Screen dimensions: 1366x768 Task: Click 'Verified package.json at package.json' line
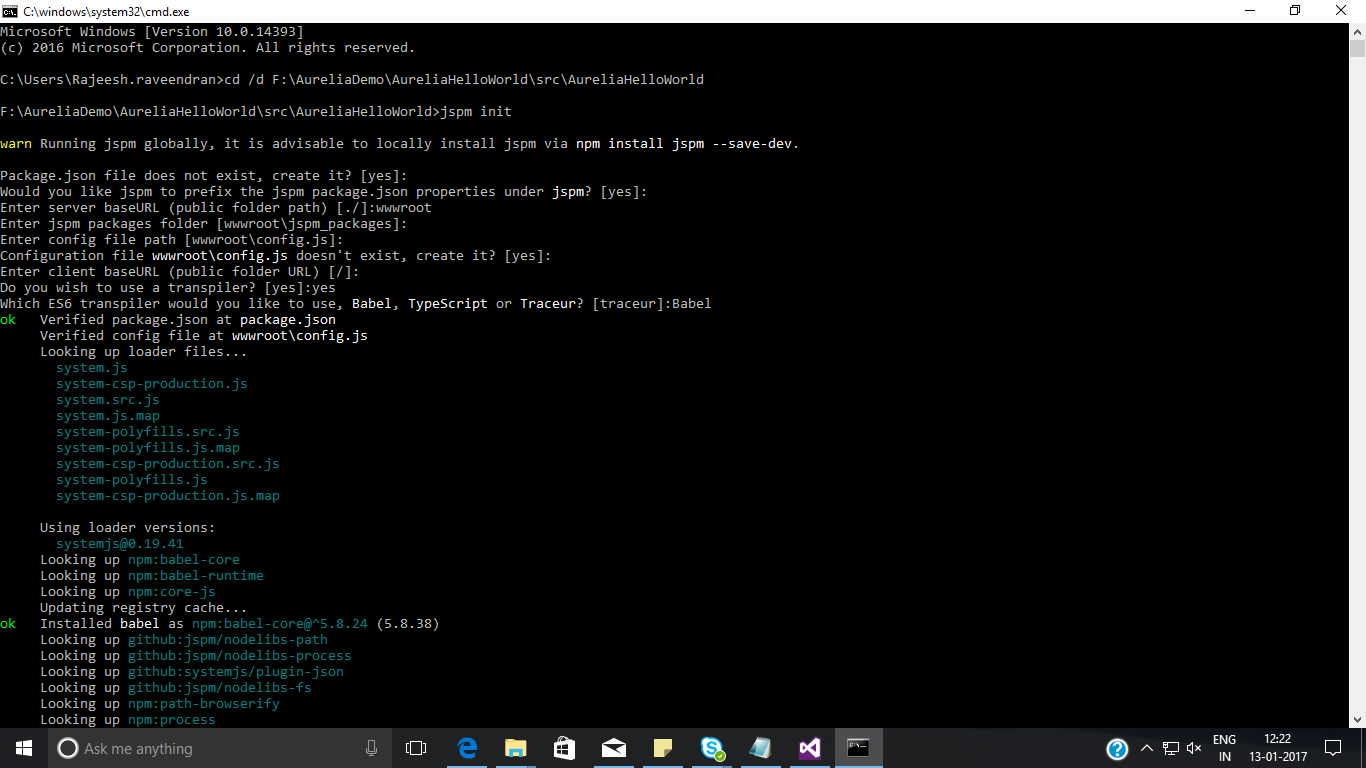[188, 319]
